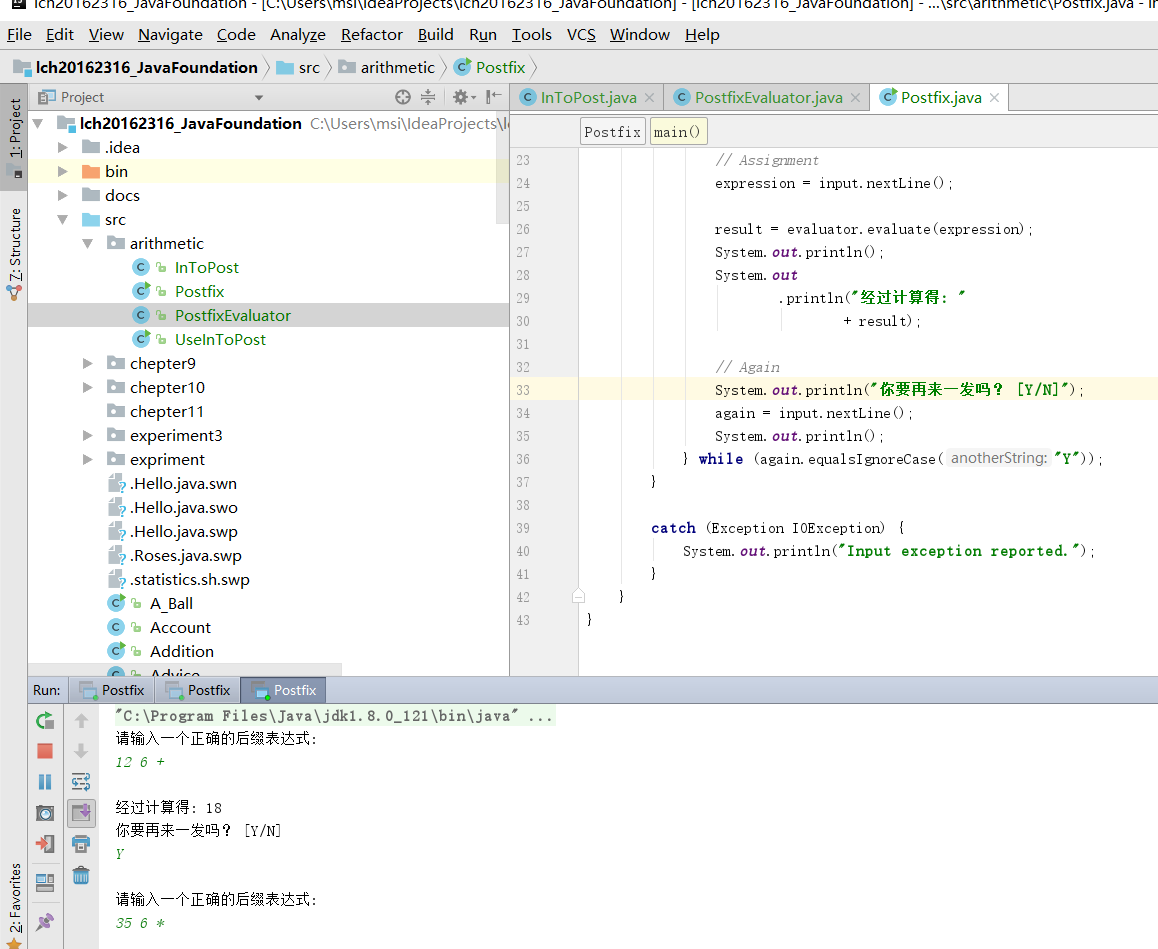Select UseInToPost class in tree
Image resolution: width=1158 pixels, height=949 pixels.
pyautogui.click(x=220, y=340)
